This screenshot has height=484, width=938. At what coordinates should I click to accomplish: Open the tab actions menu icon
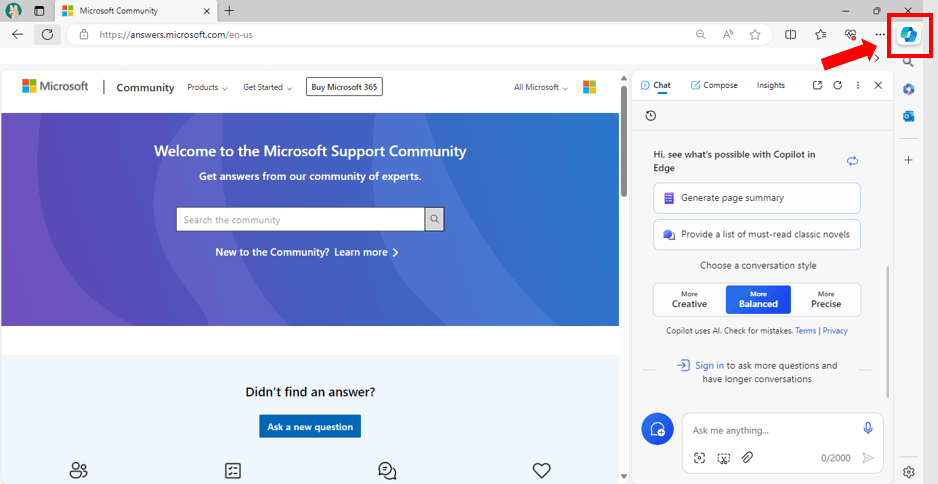pyautogui.click(x=39, y=11)
